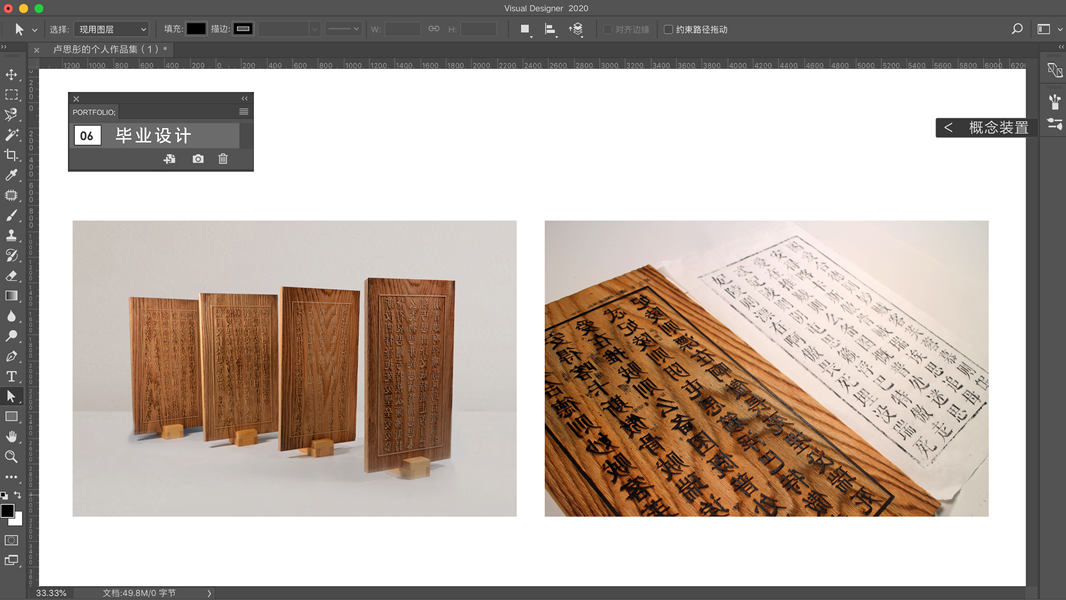The width and height of the screenshot is (1066, 600).
Task: Open the 现用图层 selection dropdown
Action: point(111,29)
